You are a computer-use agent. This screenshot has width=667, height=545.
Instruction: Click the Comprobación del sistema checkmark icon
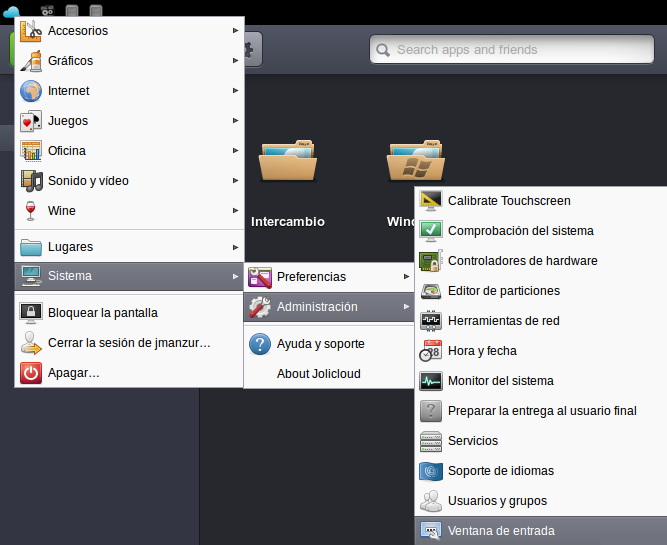point(431,231)
